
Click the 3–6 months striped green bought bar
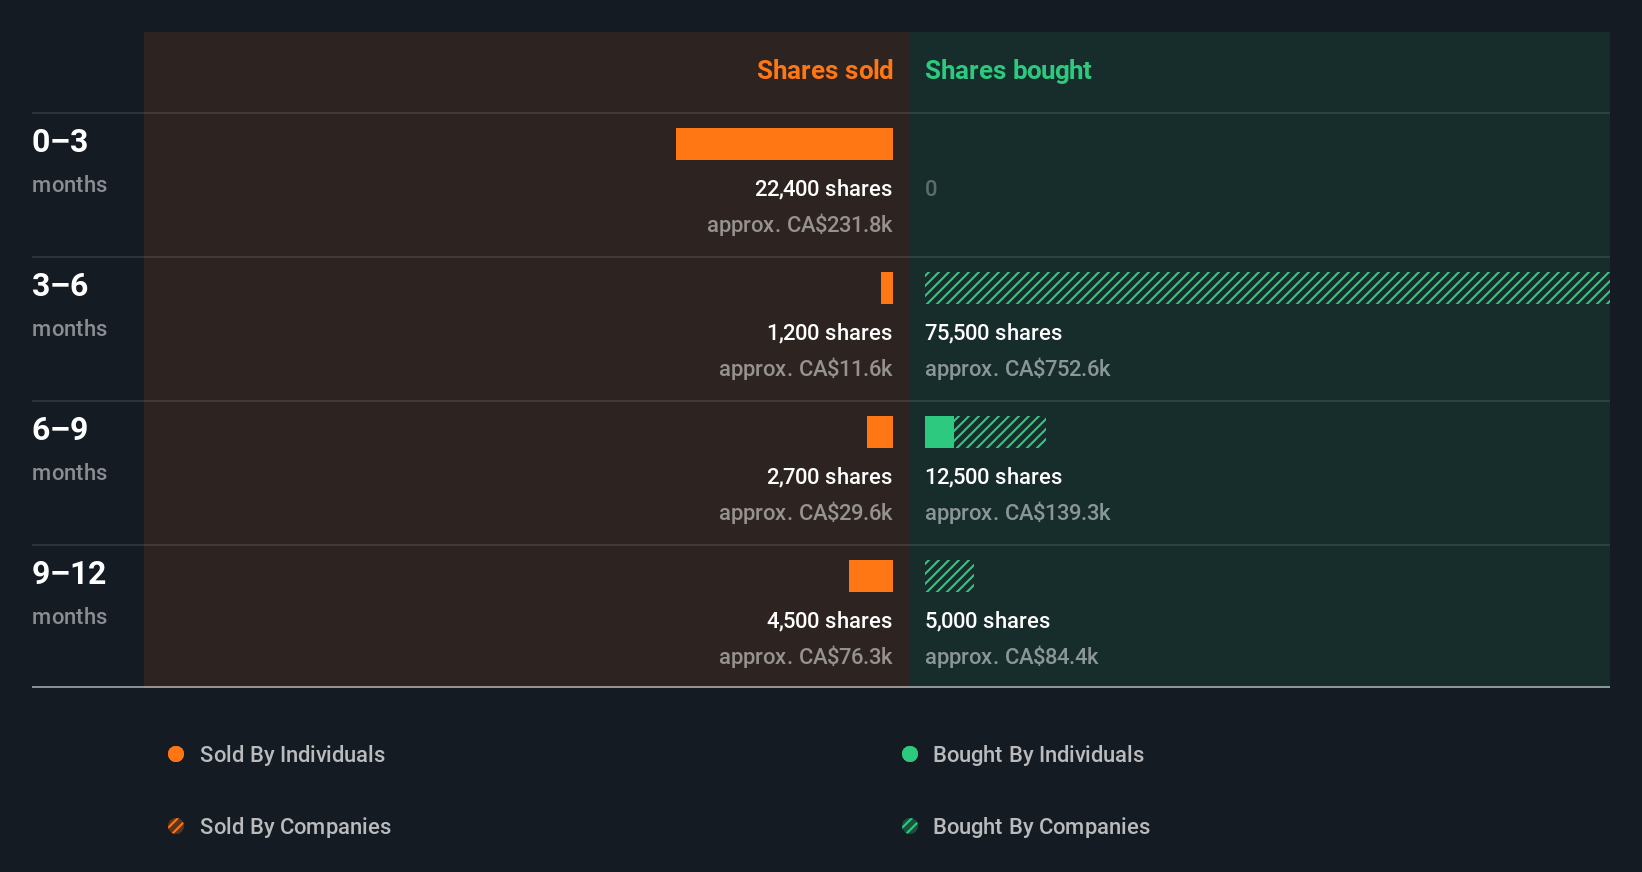(1267, 288)
